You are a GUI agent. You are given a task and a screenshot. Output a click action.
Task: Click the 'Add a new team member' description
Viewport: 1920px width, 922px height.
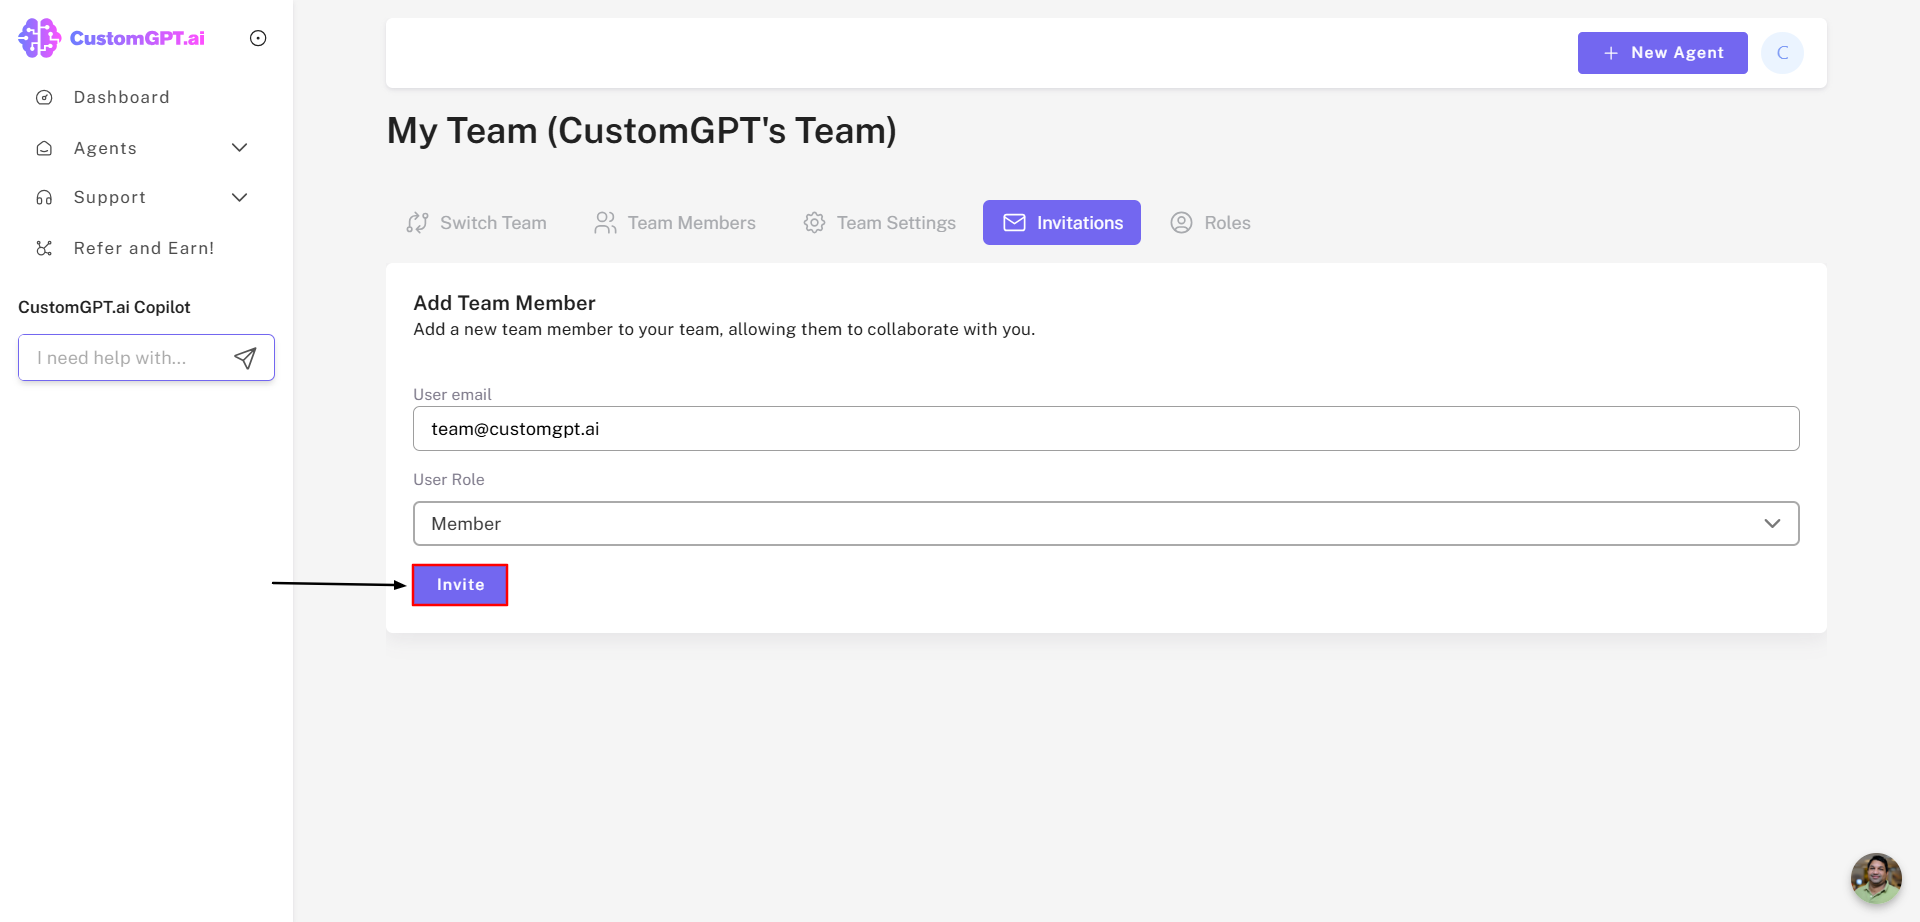[724, 330]
